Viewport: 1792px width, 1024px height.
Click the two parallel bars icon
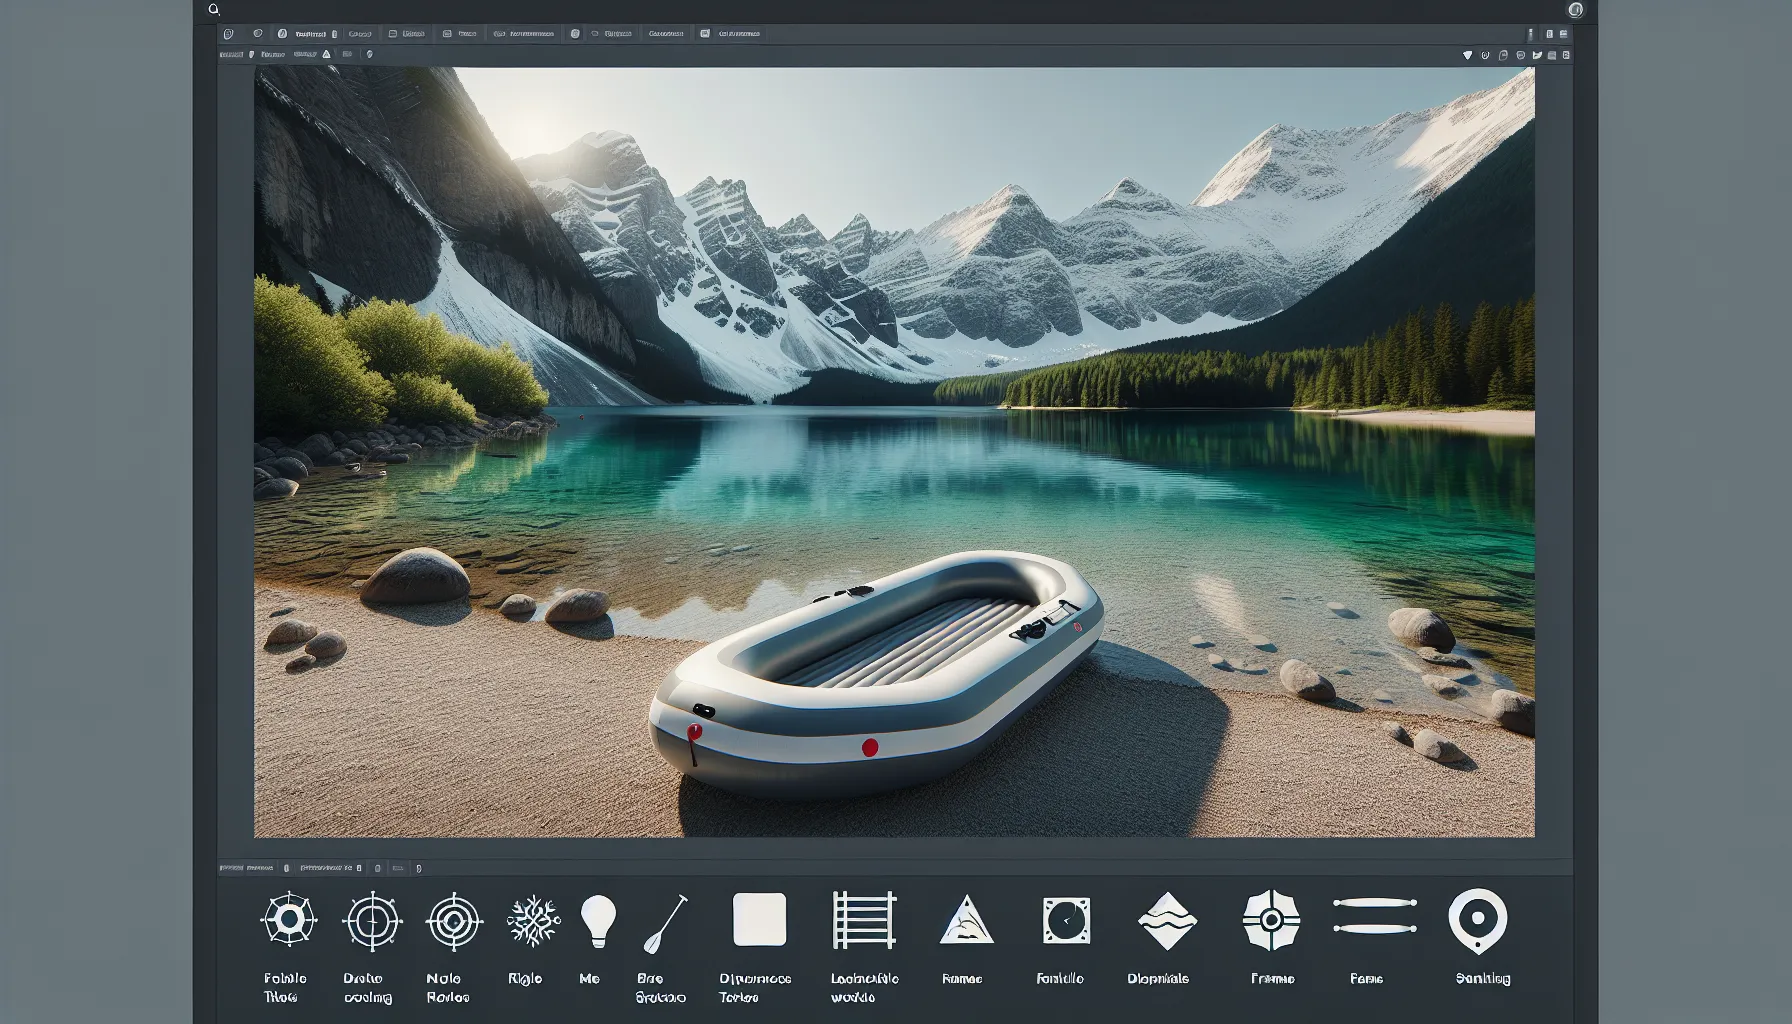click(x=1375, y=915)
